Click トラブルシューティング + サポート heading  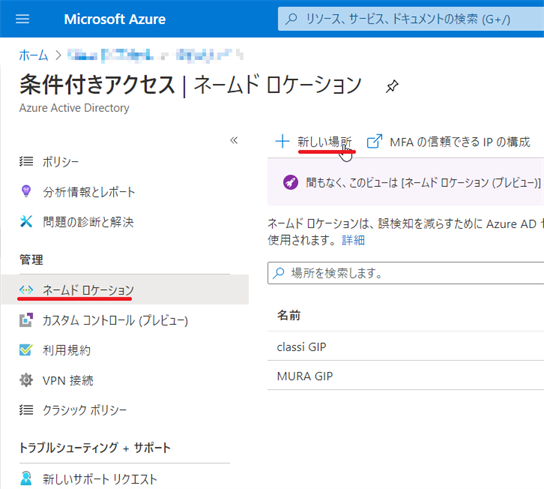pos(95,448)
